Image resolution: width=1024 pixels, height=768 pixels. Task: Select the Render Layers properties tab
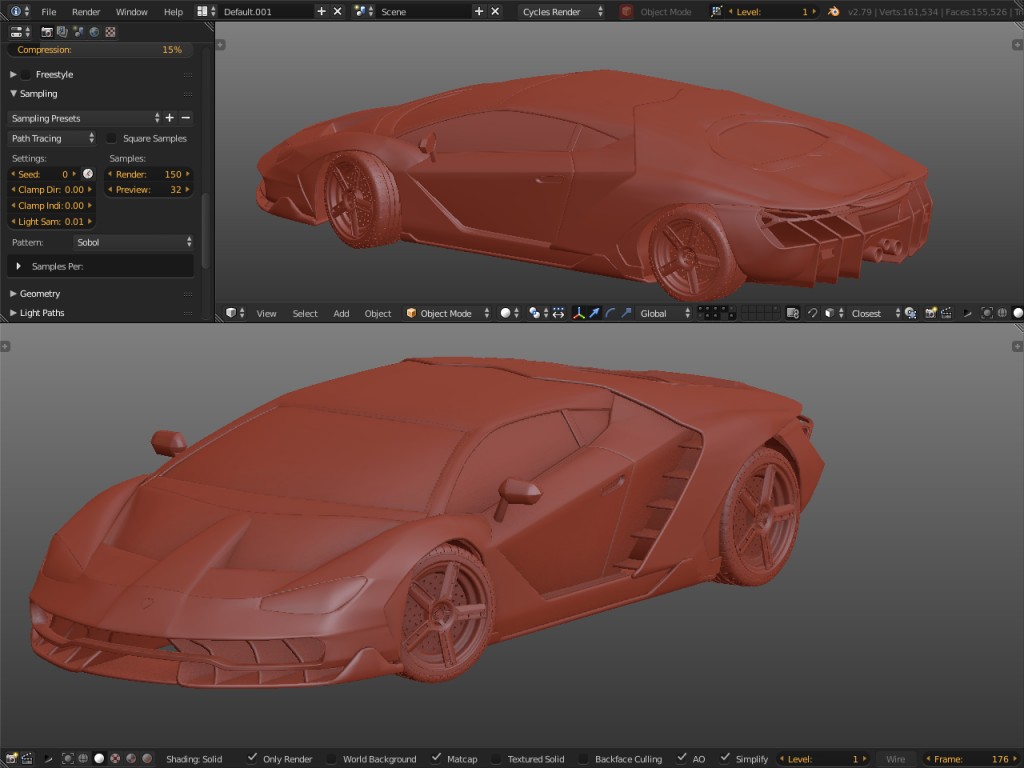[x=61, y=32]
